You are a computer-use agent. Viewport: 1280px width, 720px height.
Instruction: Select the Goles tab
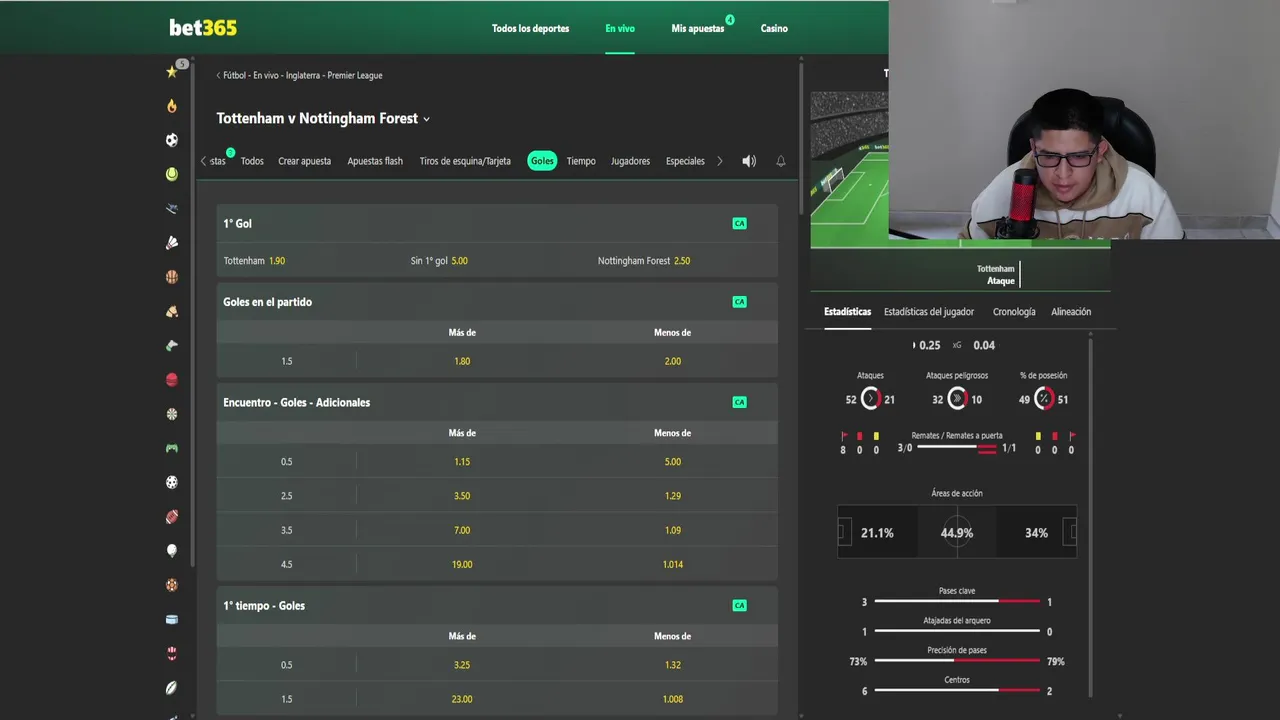[x=542, y=161]
